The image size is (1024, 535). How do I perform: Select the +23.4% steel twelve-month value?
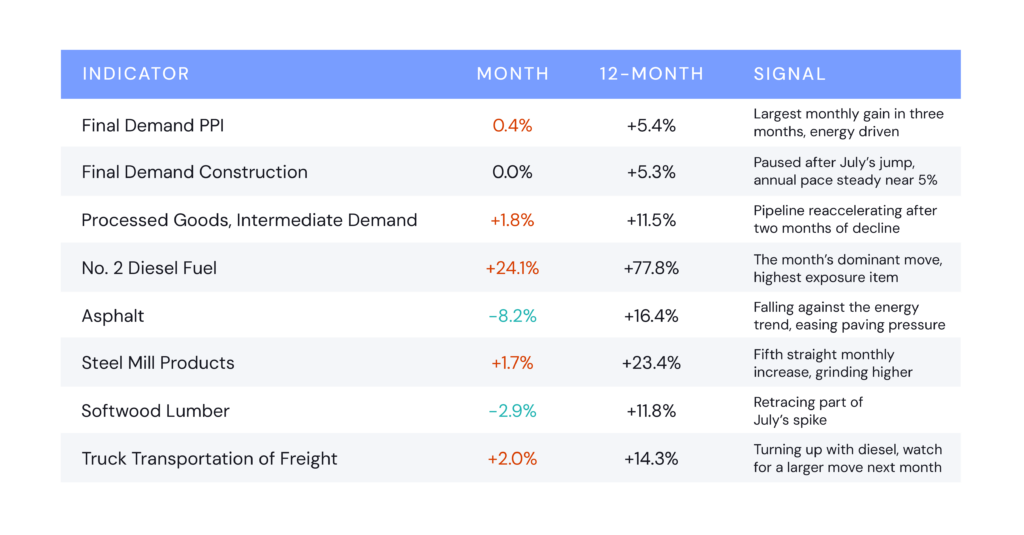[x=651, y=363]
